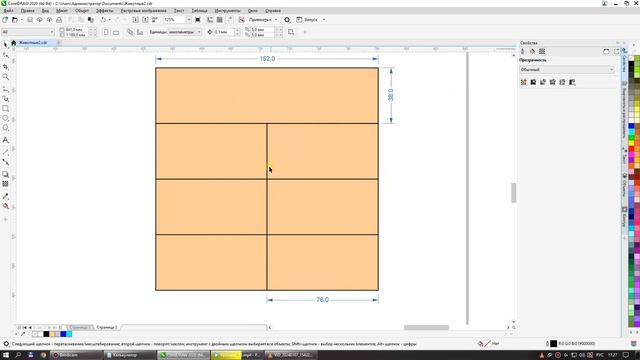
Task: Select the Rectangle tool
Action: [x=6, y=109]
